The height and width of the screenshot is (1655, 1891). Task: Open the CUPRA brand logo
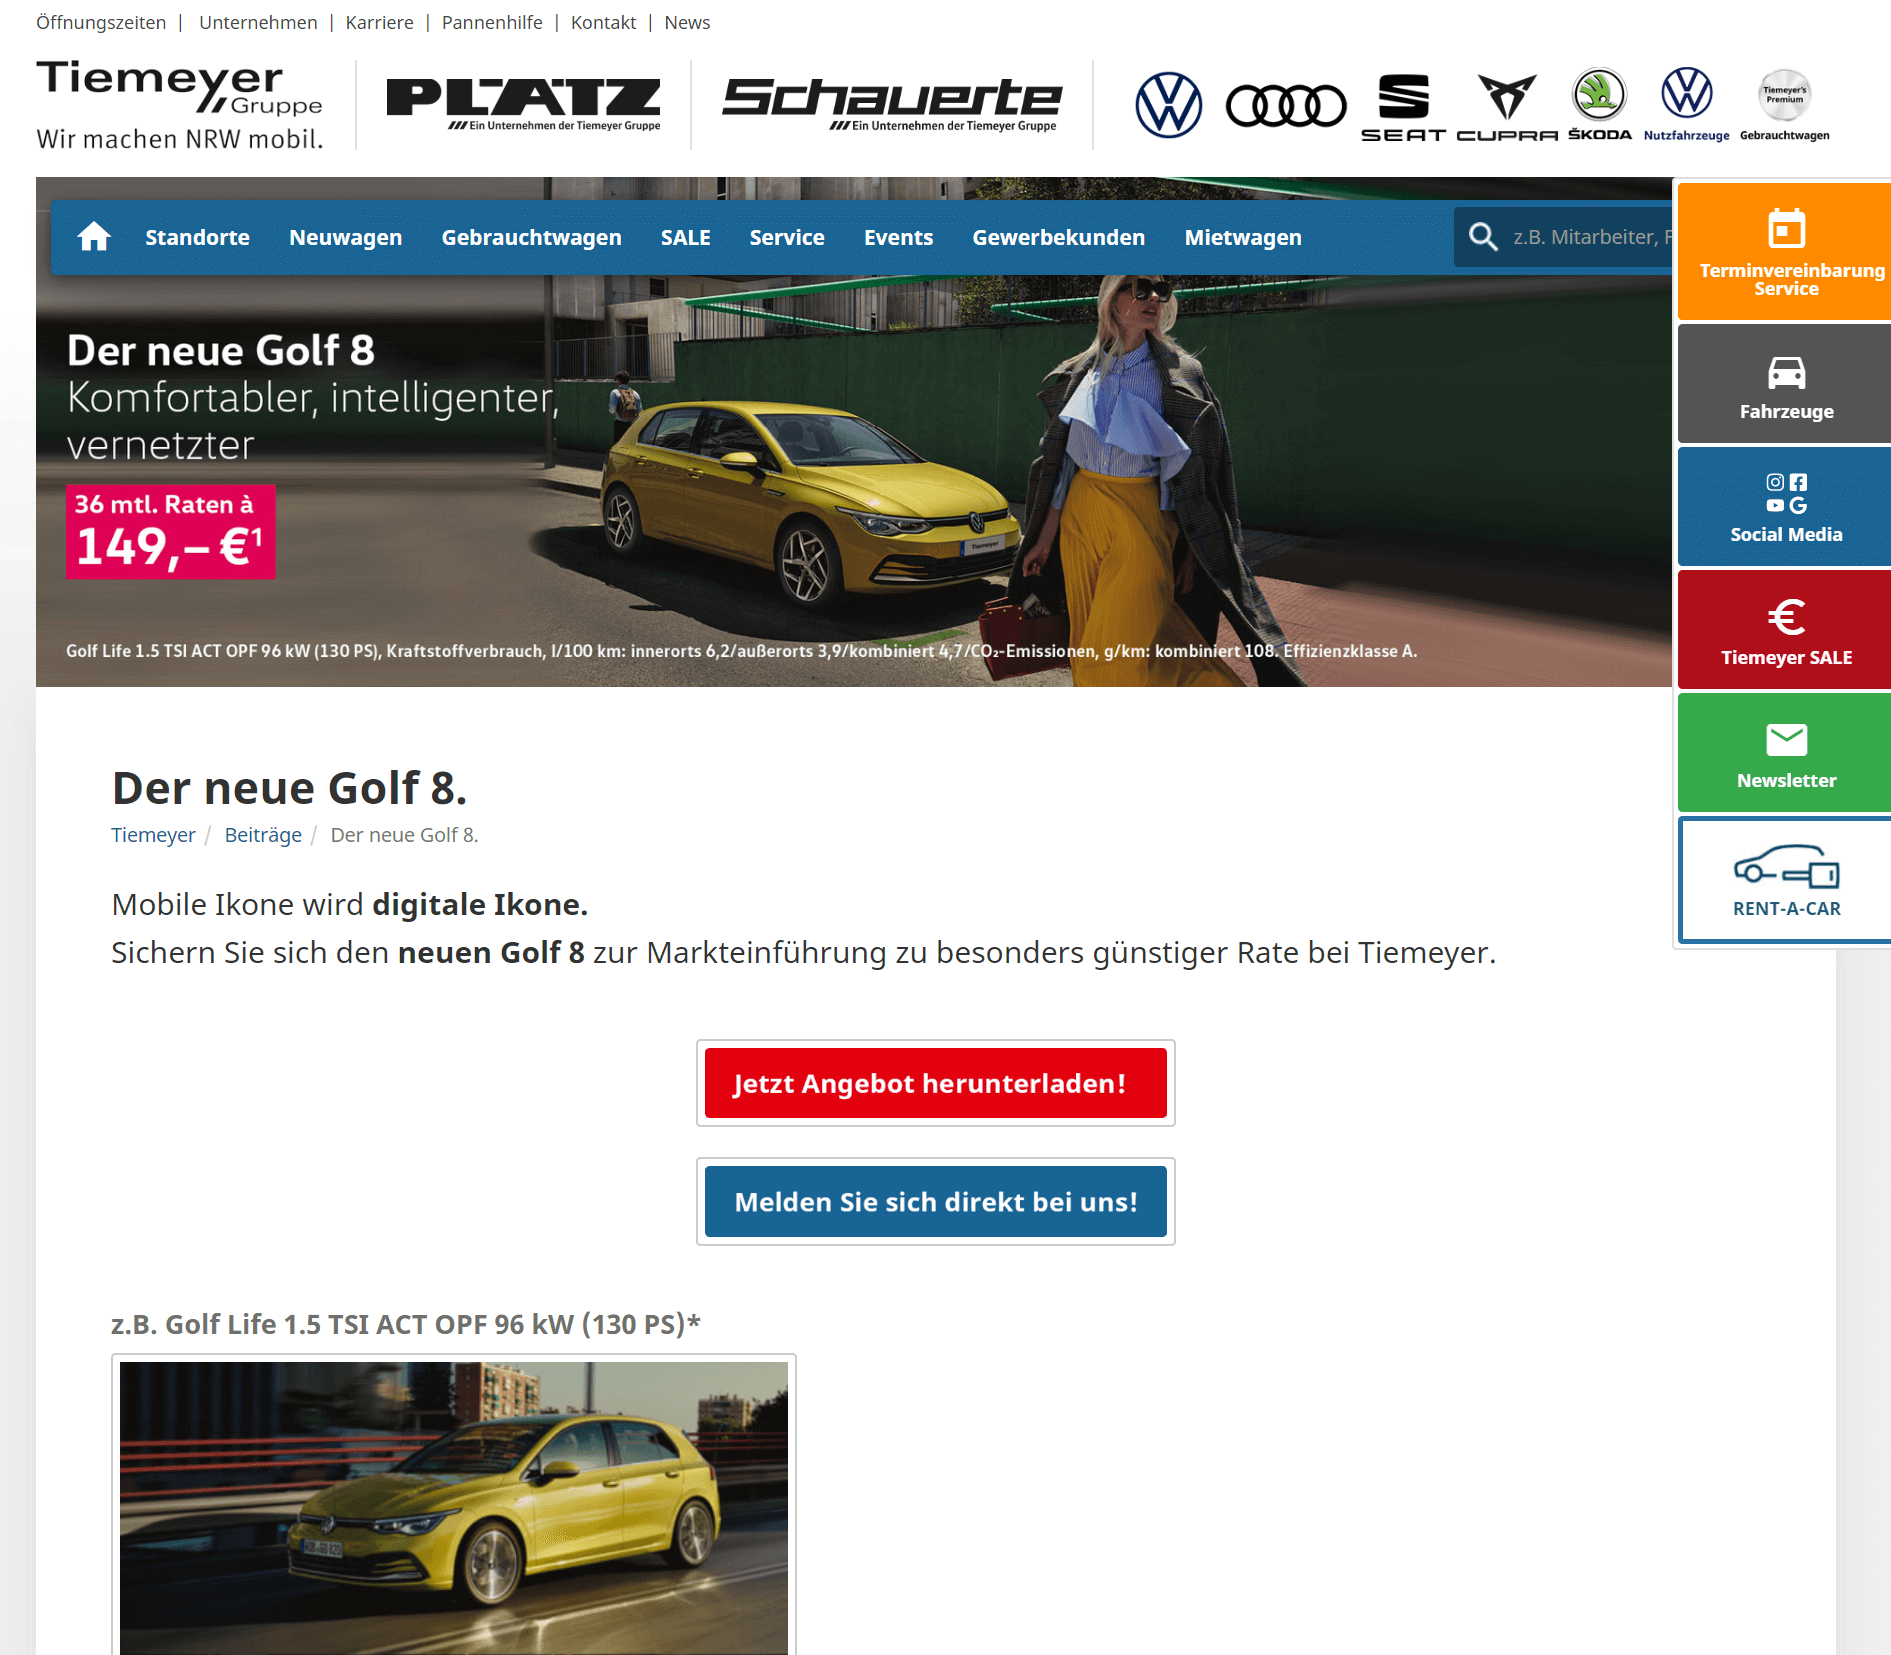1507,108
